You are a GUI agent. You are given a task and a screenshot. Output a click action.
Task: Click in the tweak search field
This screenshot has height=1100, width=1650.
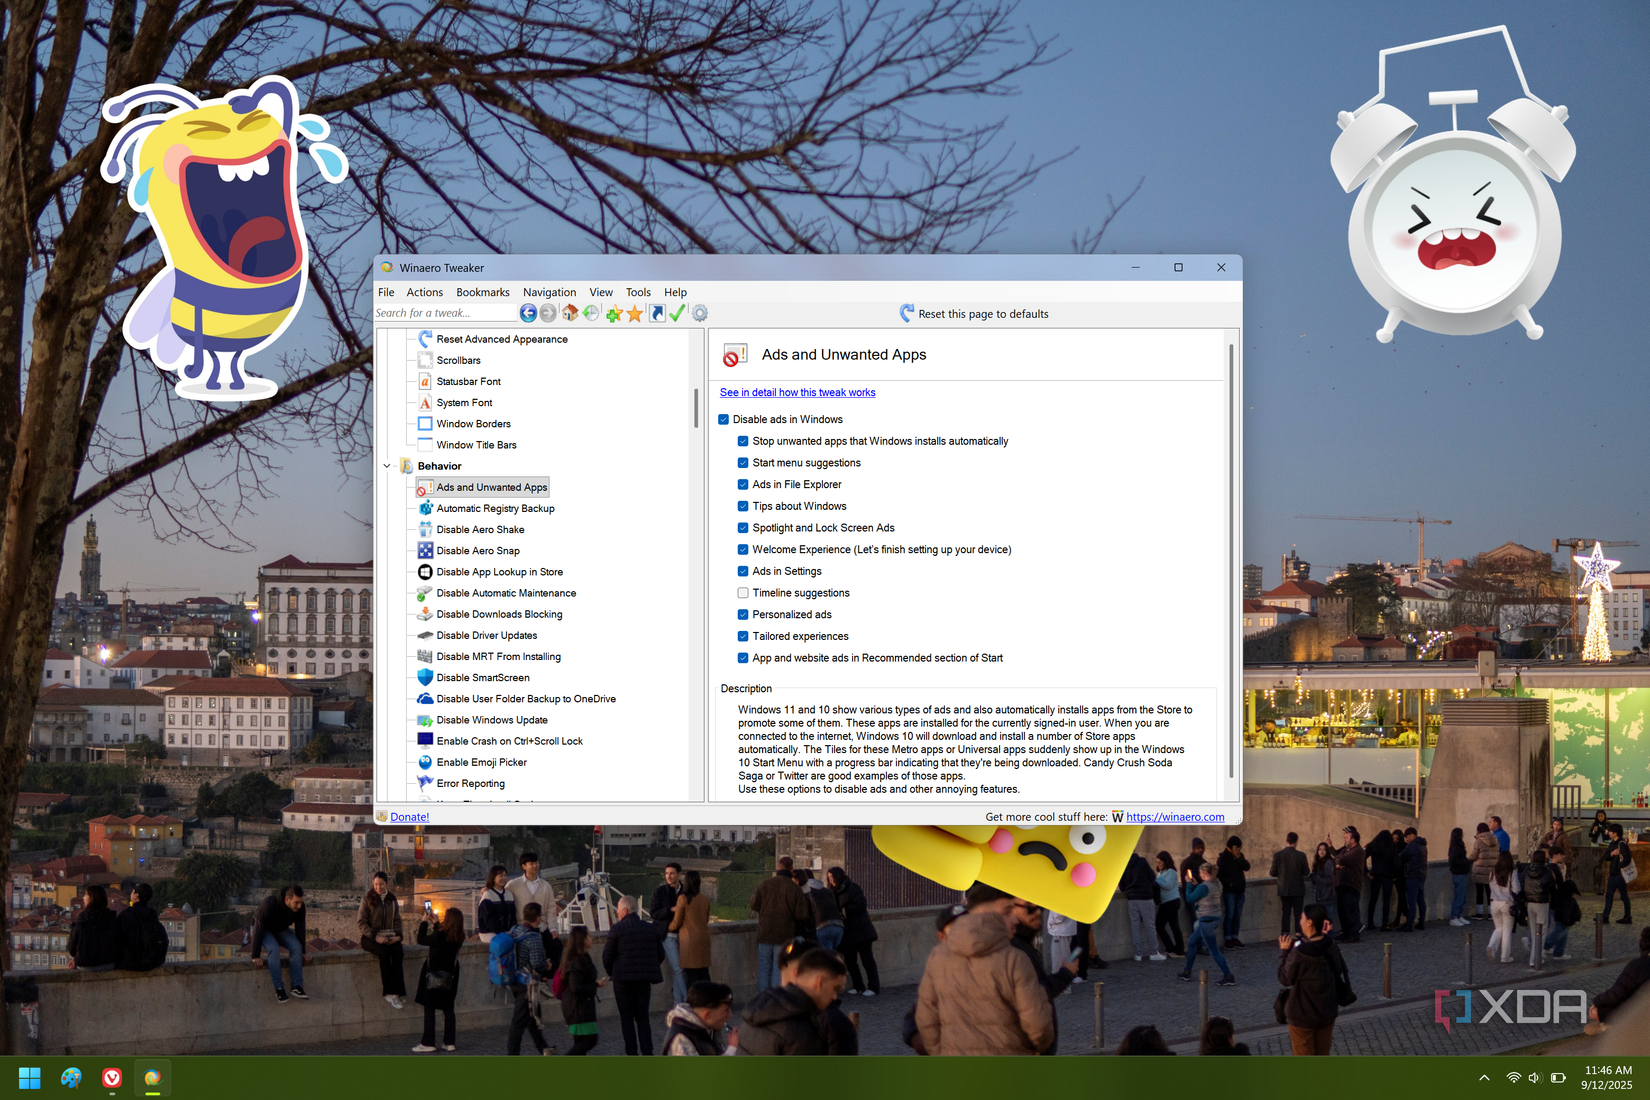443,312
